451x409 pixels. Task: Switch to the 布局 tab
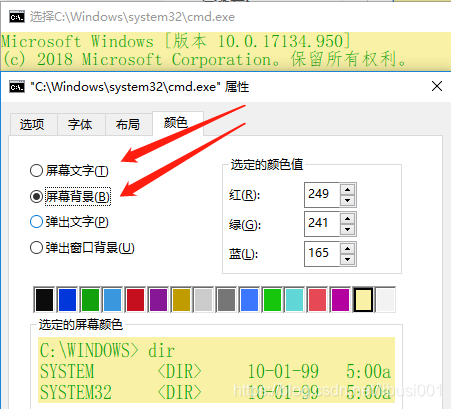click(128, 124)
